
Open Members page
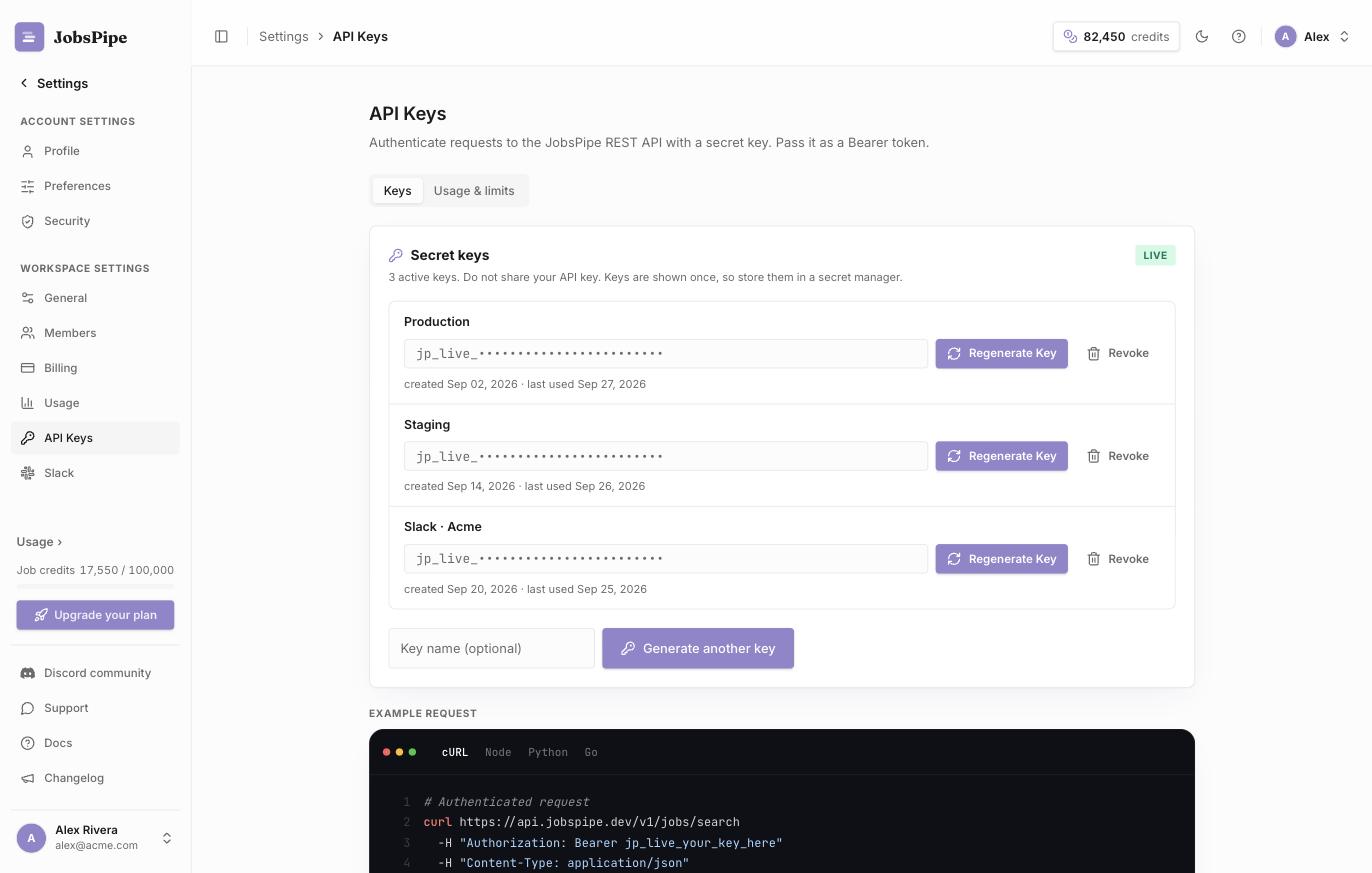point(95,333)
